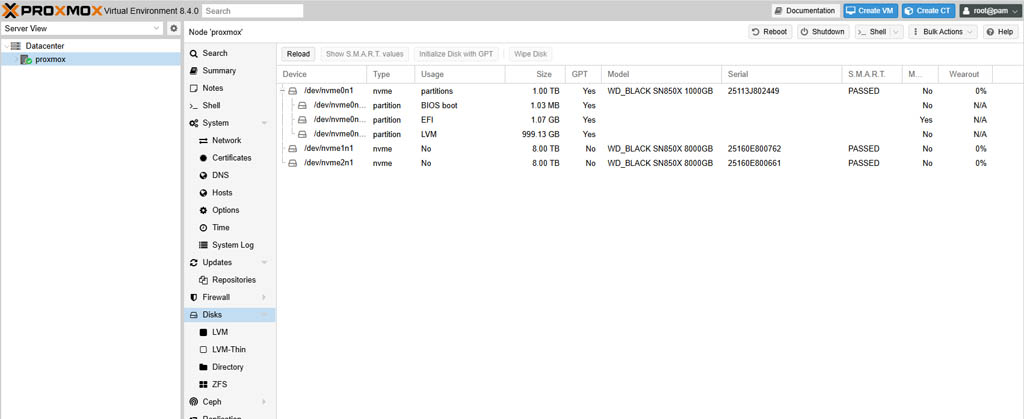This screenshot has height=419, width=1024.
Task: Open the node Shell button
Action: coord(872,32)
